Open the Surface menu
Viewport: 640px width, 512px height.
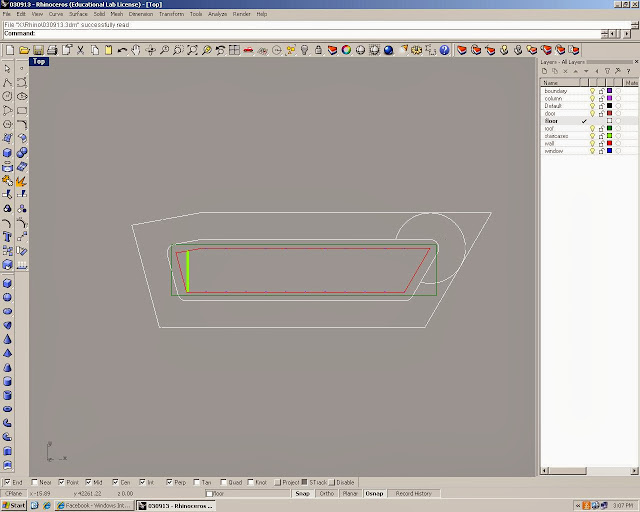point(78,14)
